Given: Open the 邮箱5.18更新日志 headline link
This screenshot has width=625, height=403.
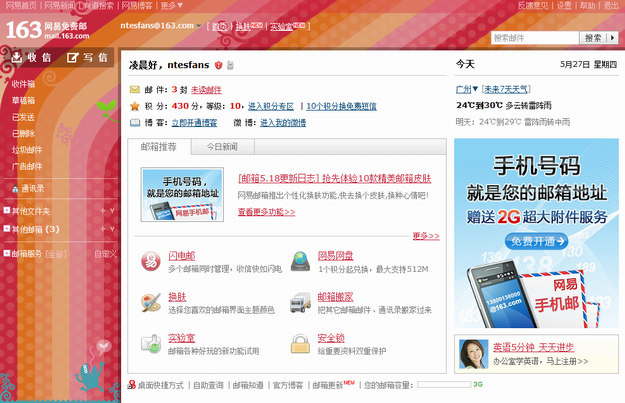Looking at the screenshot, I should click(x=335, y=178).
